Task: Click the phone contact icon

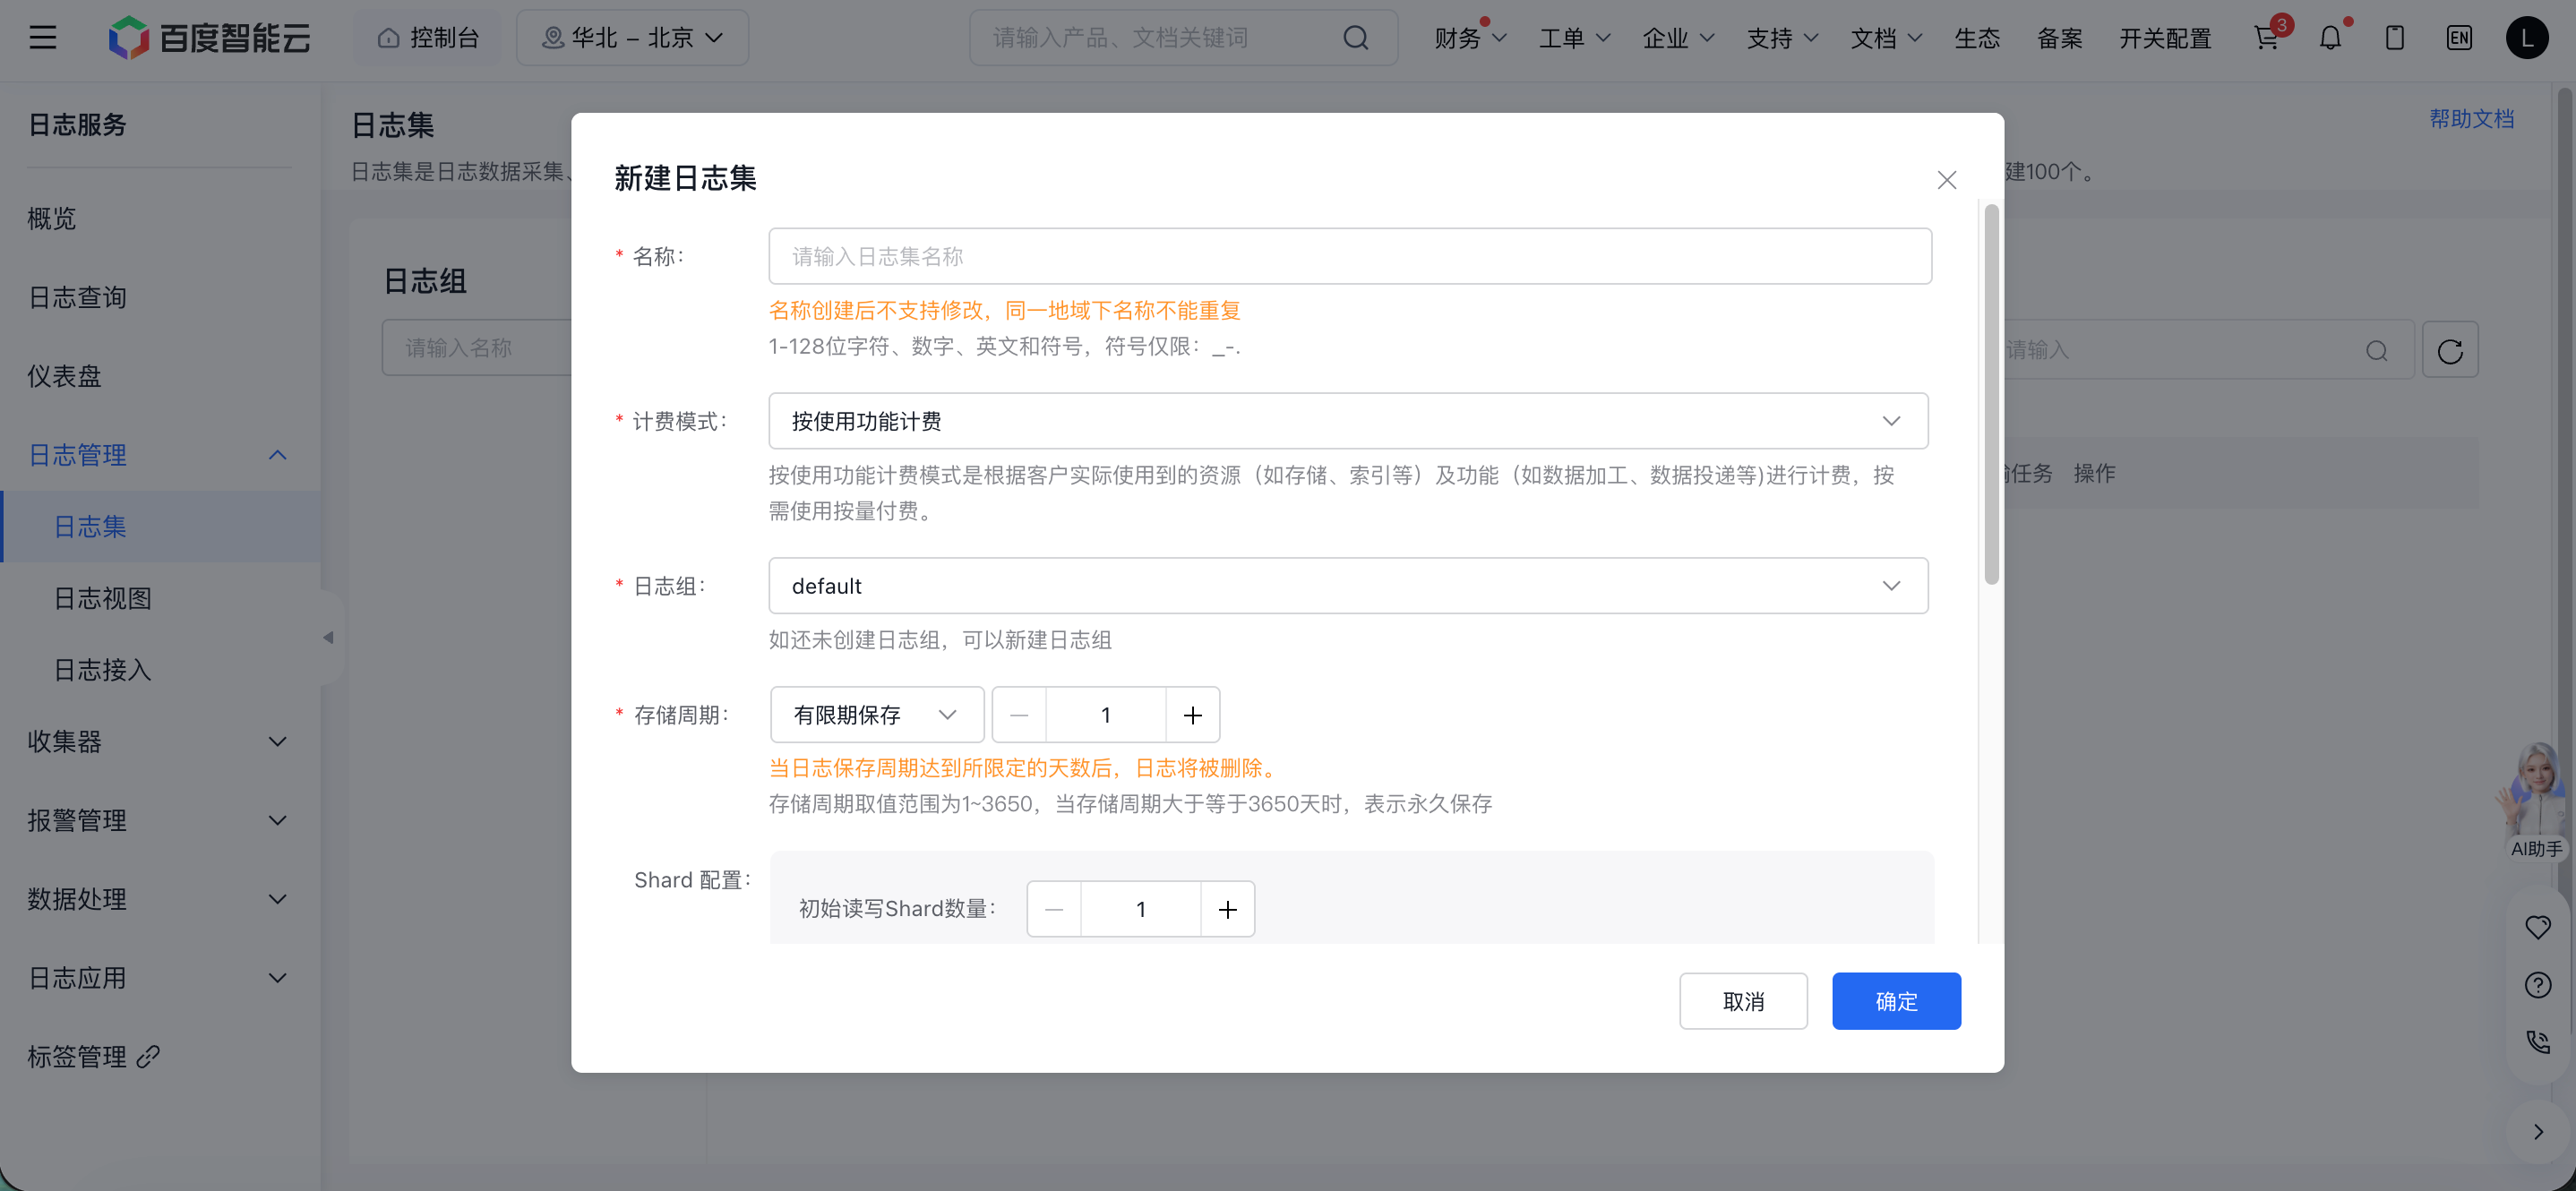Action: (2537, 1042)
